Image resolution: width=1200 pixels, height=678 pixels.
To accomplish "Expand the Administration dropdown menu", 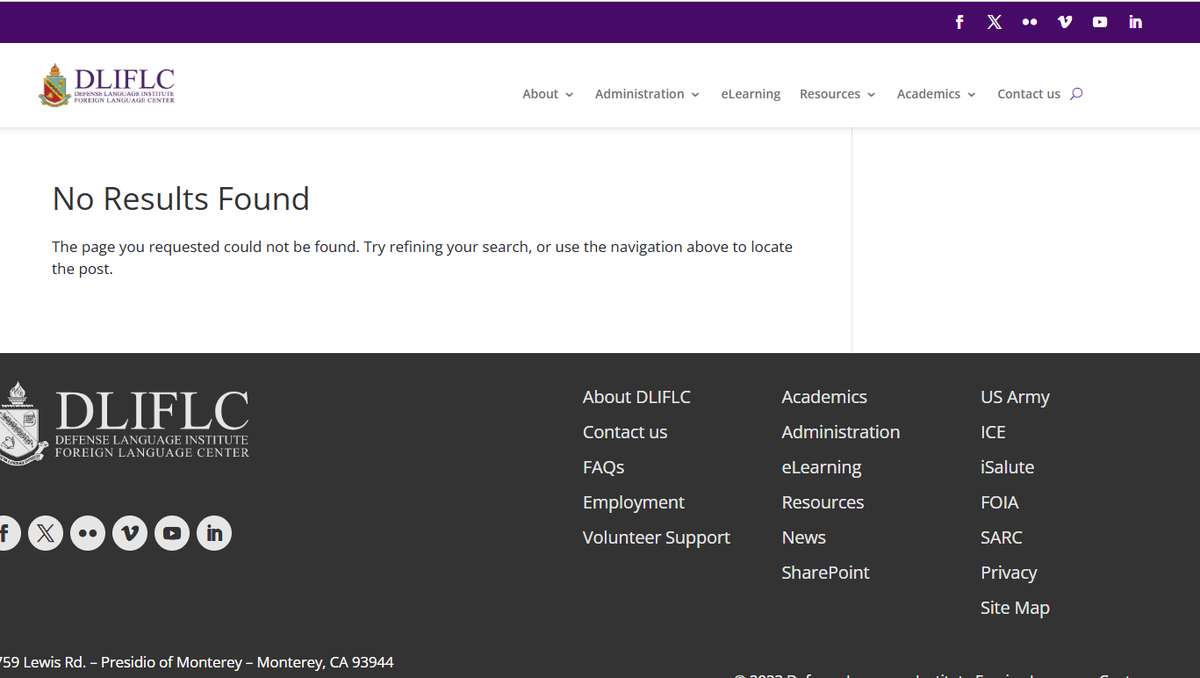I will click(x=646, y=94).
